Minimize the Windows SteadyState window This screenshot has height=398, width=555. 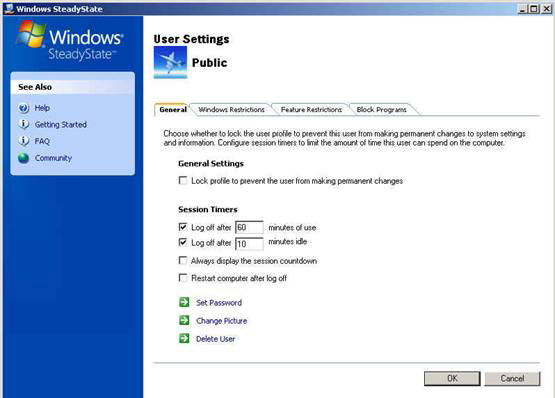point(522,9)
